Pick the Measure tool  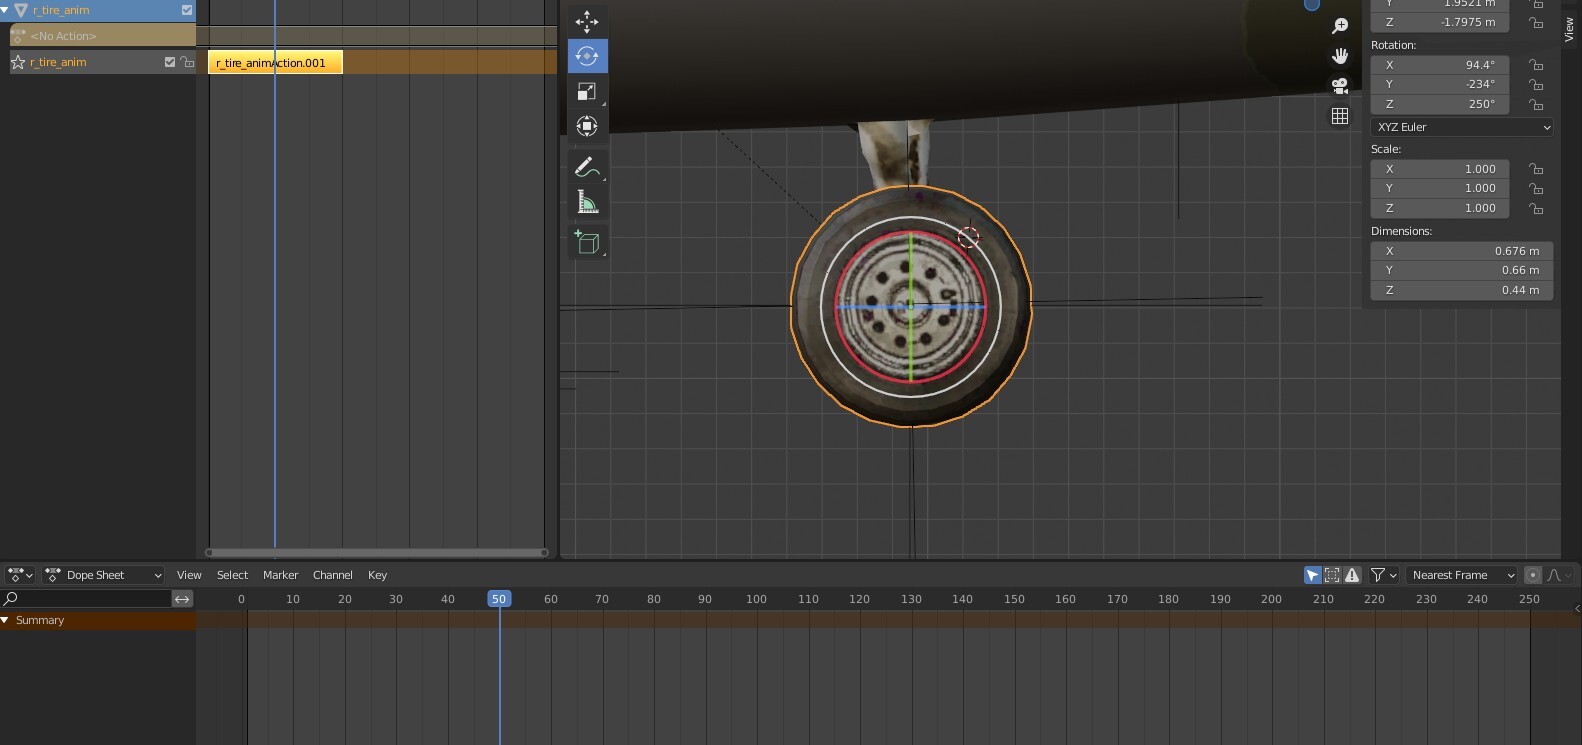tap(587, 203)
